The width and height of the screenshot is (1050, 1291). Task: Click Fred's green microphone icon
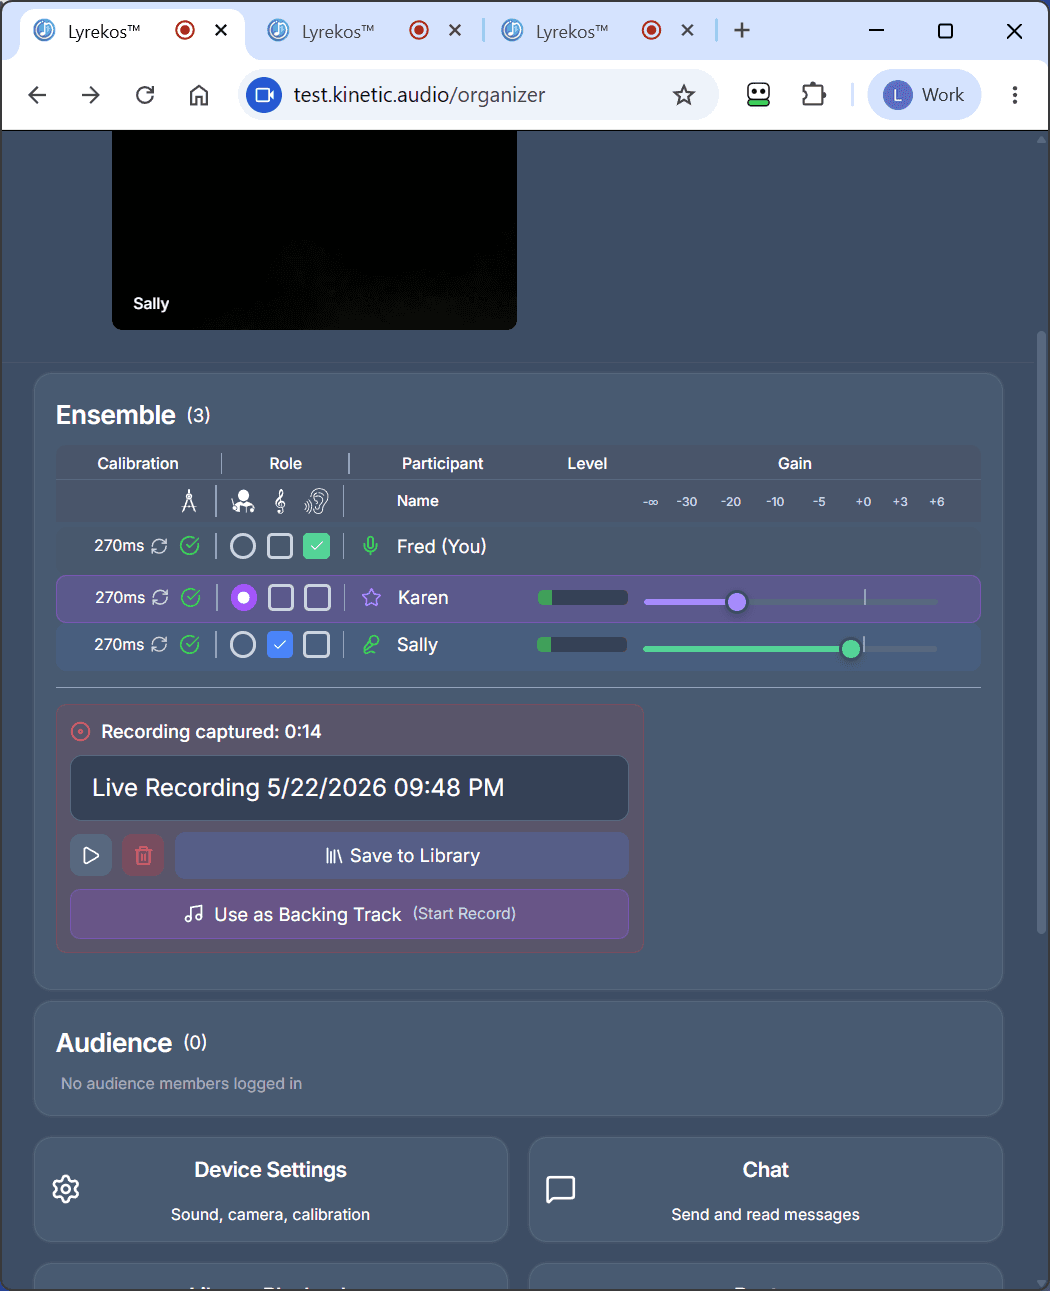pos(370,545)
